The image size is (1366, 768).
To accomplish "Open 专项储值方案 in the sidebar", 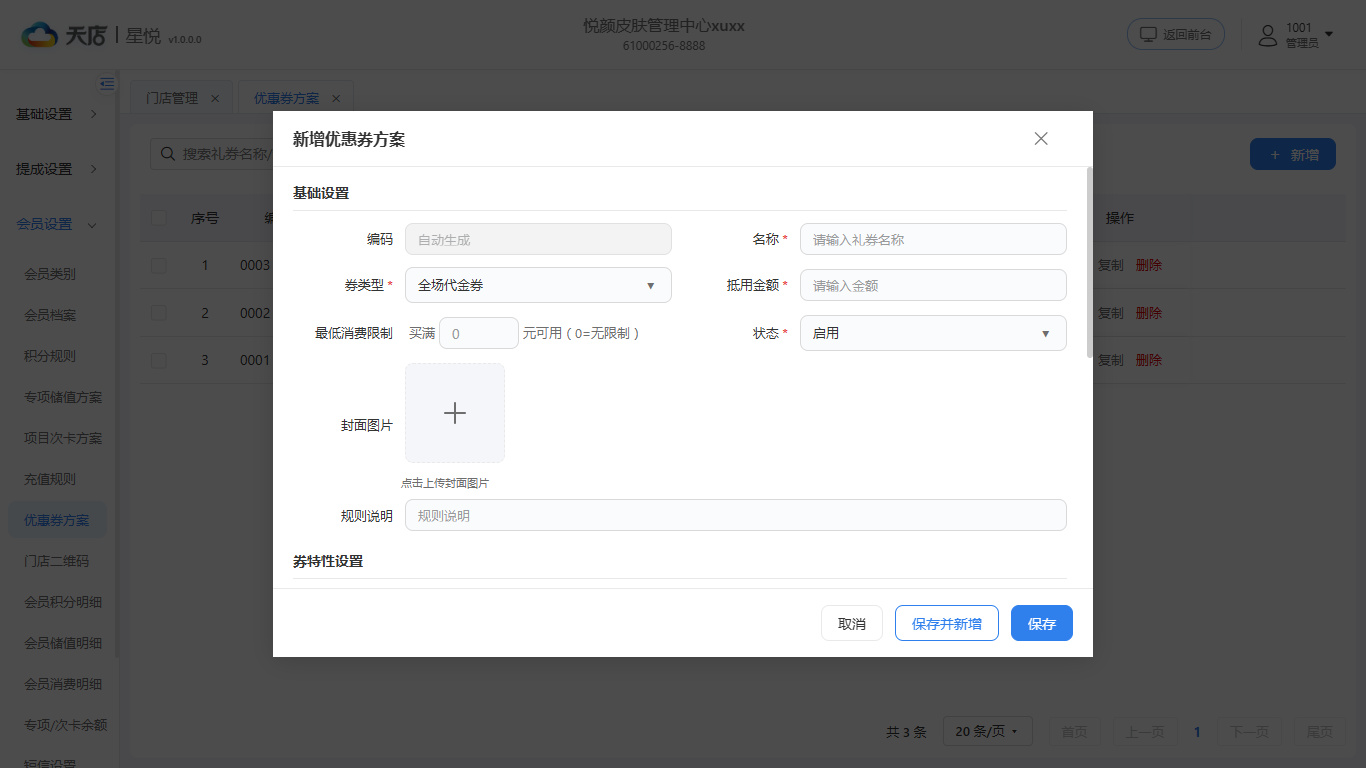I will tap(63, 397).
